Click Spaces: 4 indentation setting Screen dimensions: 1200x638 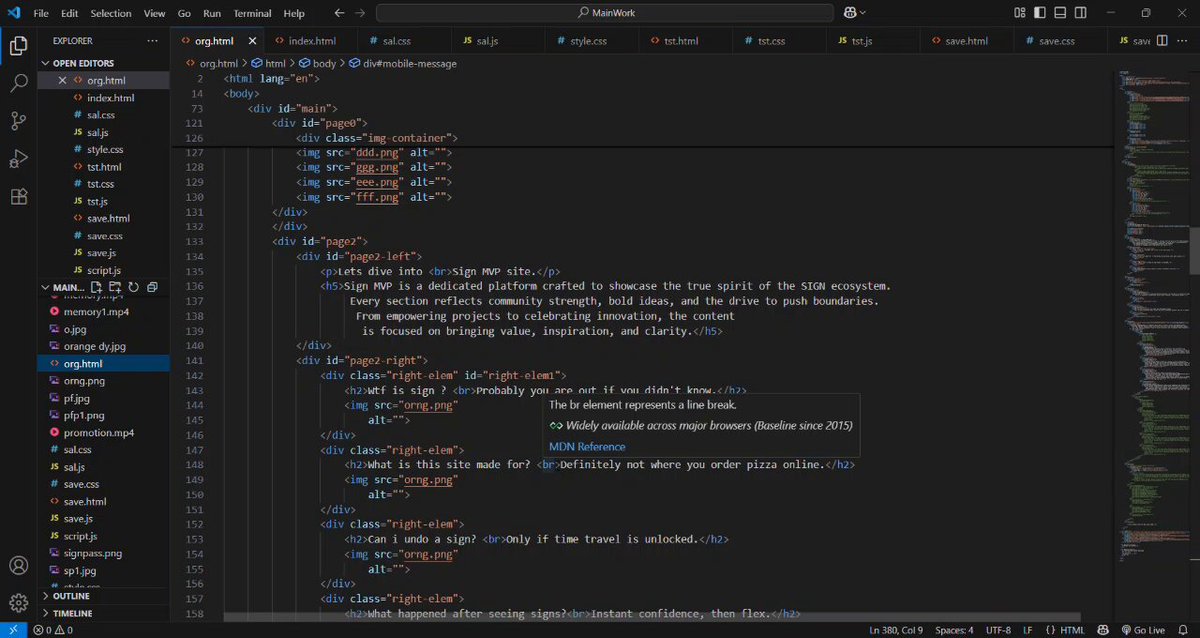click(954, 630)
